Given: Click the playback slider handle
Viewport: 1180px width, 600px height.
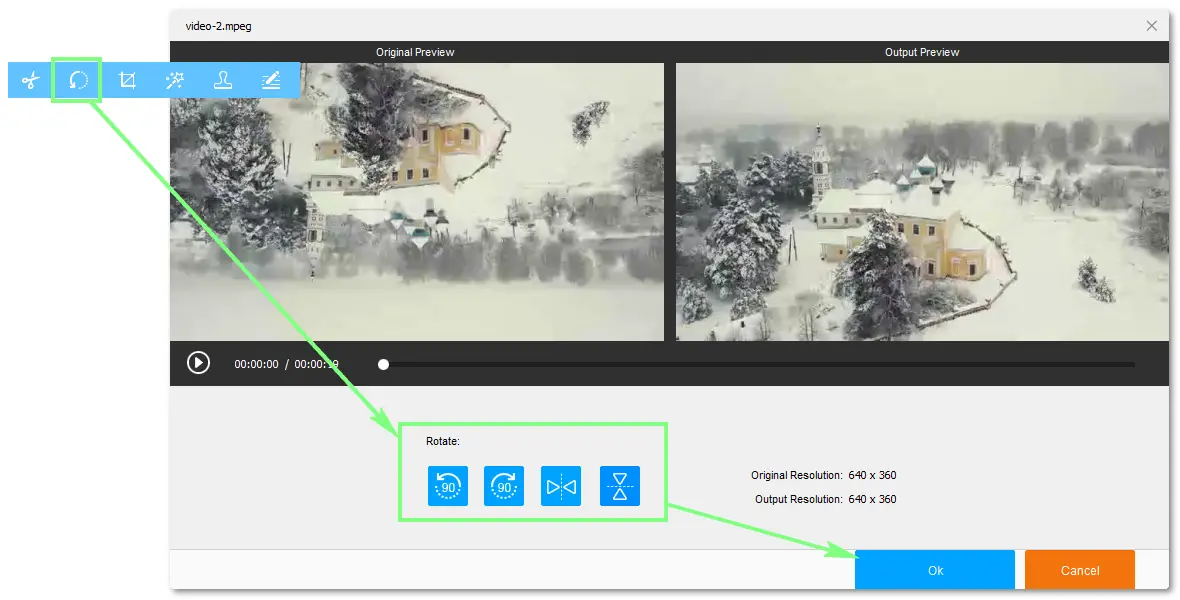Looking at the screenshot, I should click(383, 365).
